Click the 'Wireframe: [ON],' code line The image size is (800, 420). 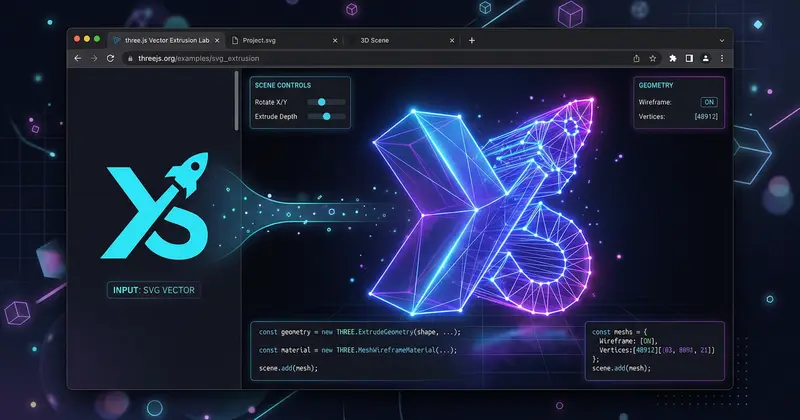(x=628, y=341)
